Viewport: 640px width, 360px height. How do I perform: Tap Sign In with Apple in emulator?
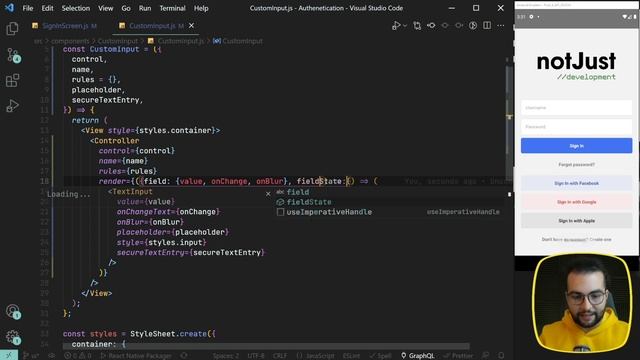pos(576,221)
